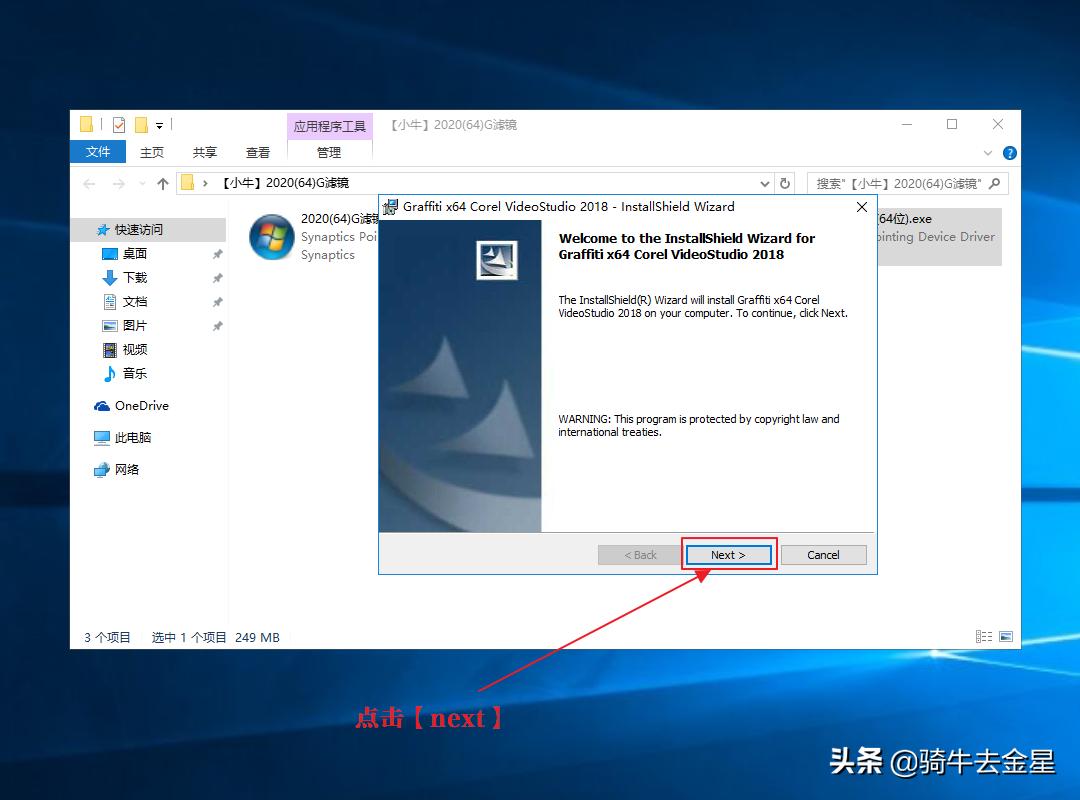Open 视频 folder in sidebar
The image size is (1080, 800).
(134, 349)
